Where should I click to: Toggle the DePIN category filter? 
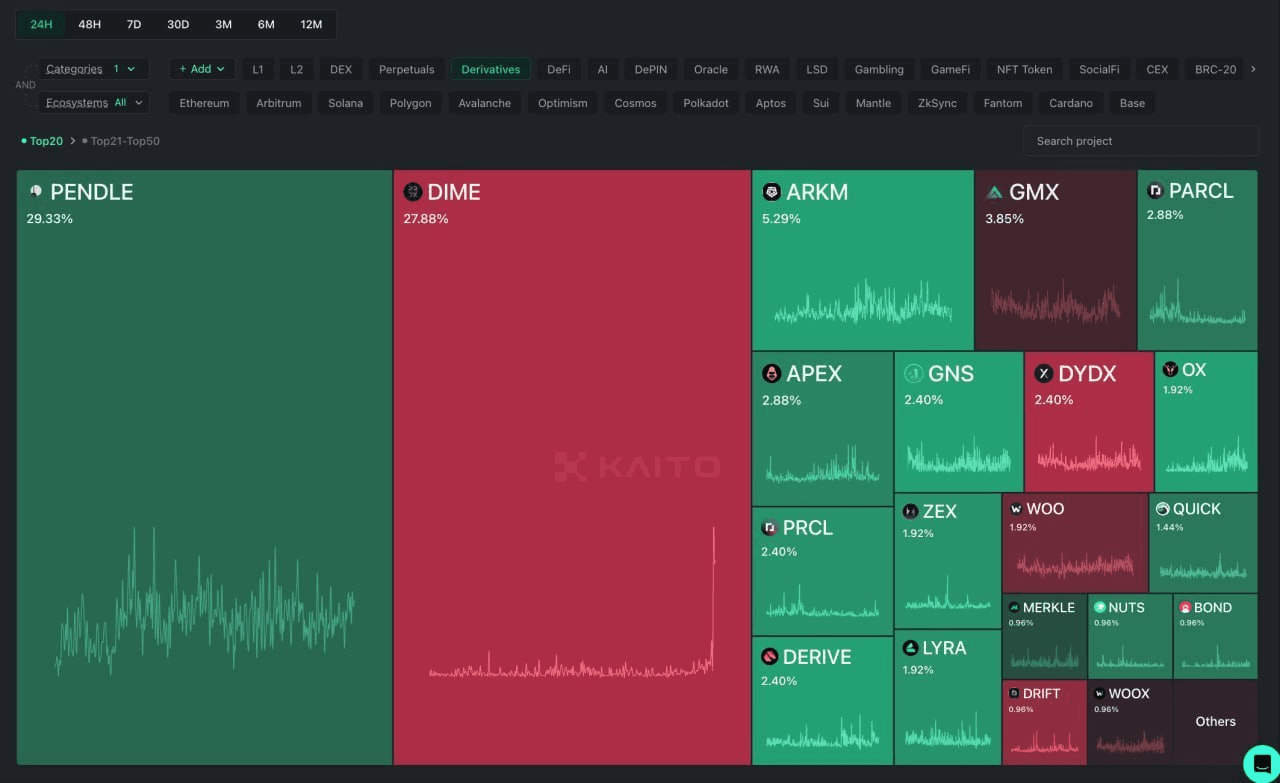coord(651,69)
